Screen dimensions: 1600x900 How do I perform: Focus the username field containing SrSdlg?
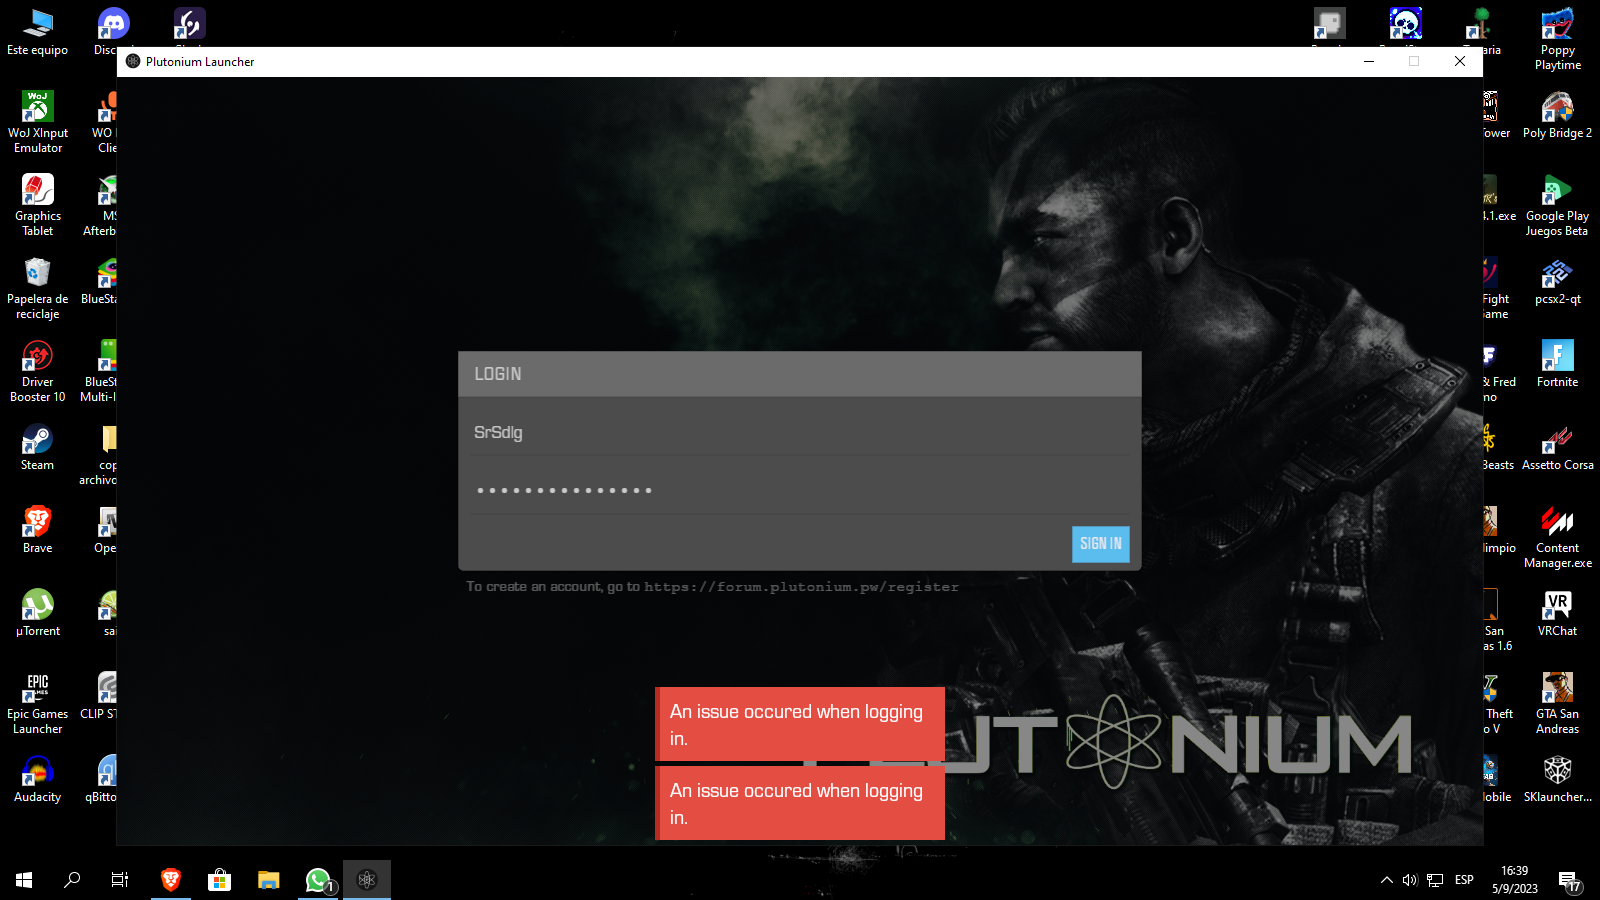pos(799,433)
